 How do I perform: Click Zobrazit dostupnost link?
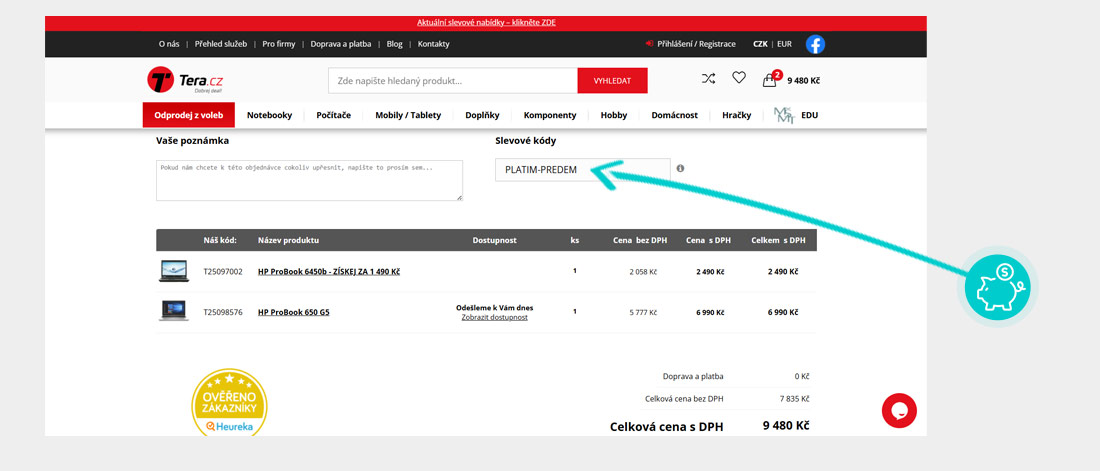494,317
